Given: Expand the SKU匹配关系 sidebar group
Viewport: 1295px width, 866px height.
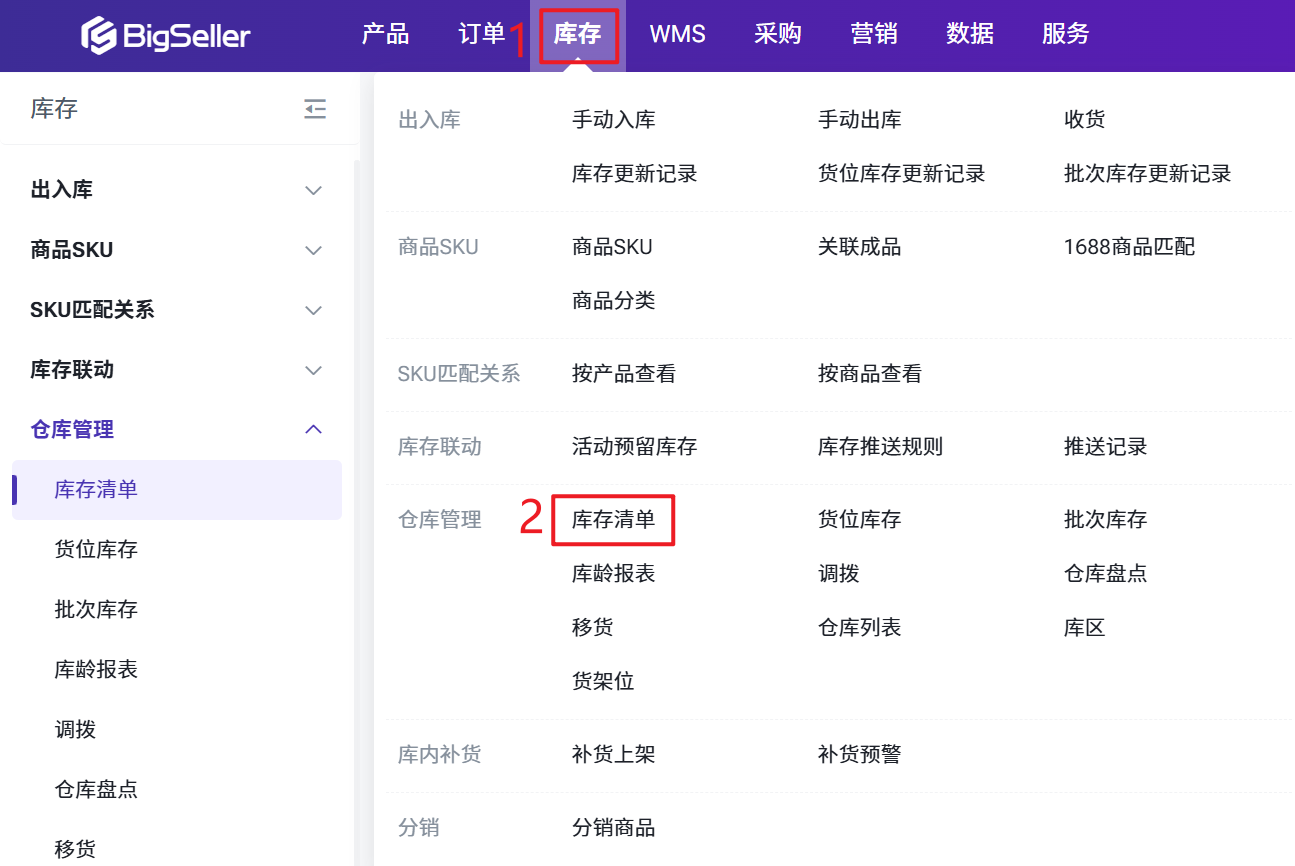Looking at the screenshot, I should (313, 310).
